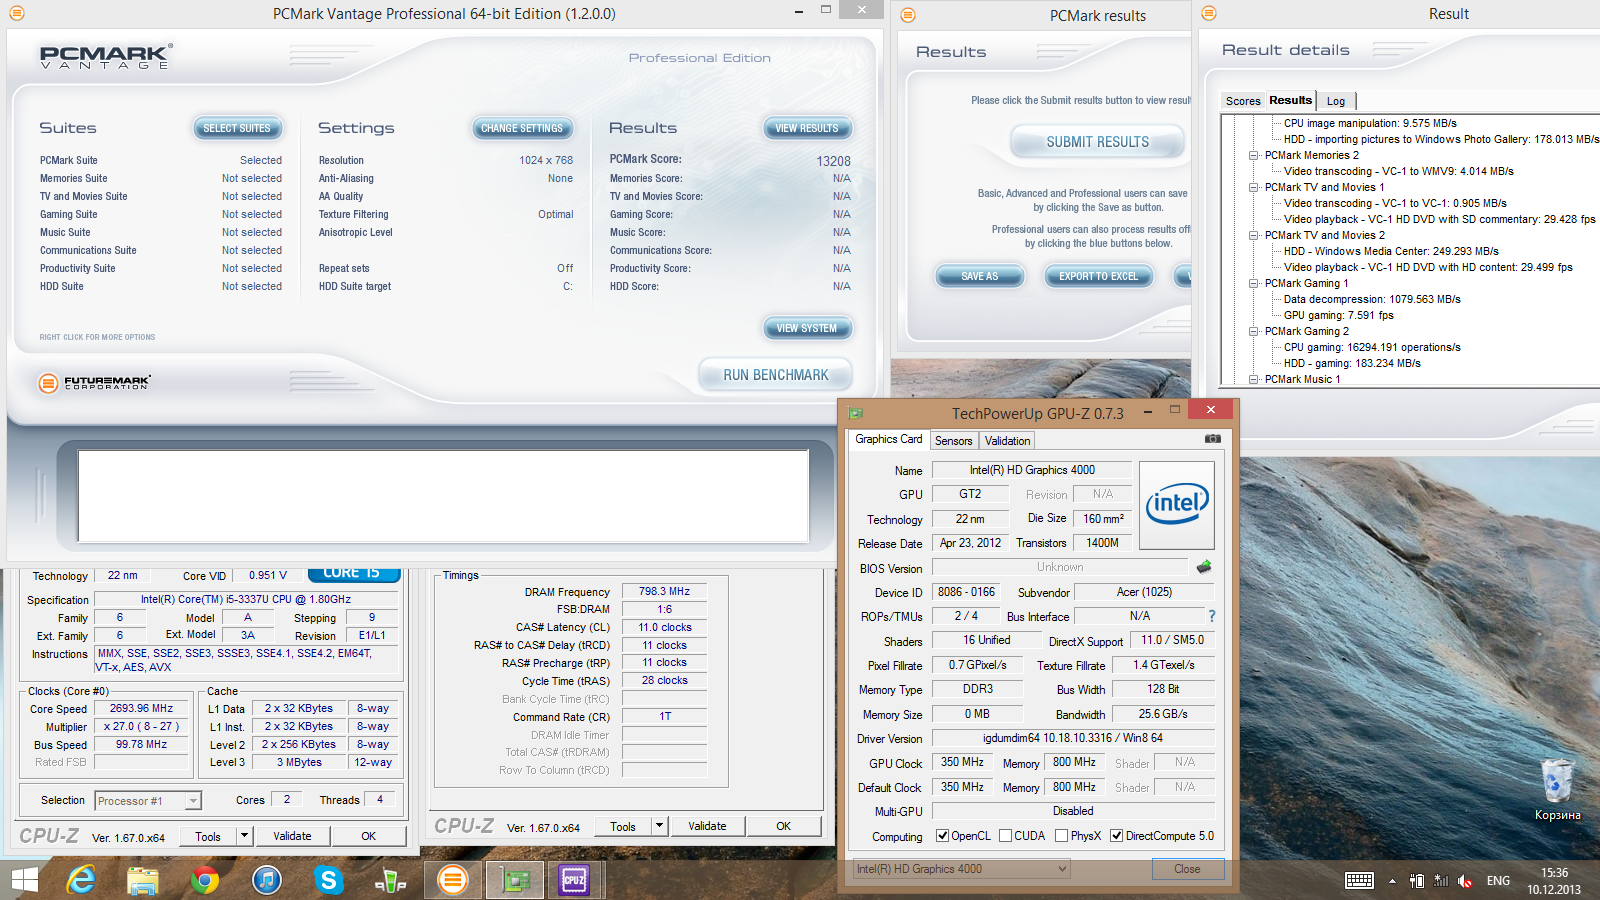
Task: Click GPU-Z screenshot camera icon
Action: (x=1212, y=439)
